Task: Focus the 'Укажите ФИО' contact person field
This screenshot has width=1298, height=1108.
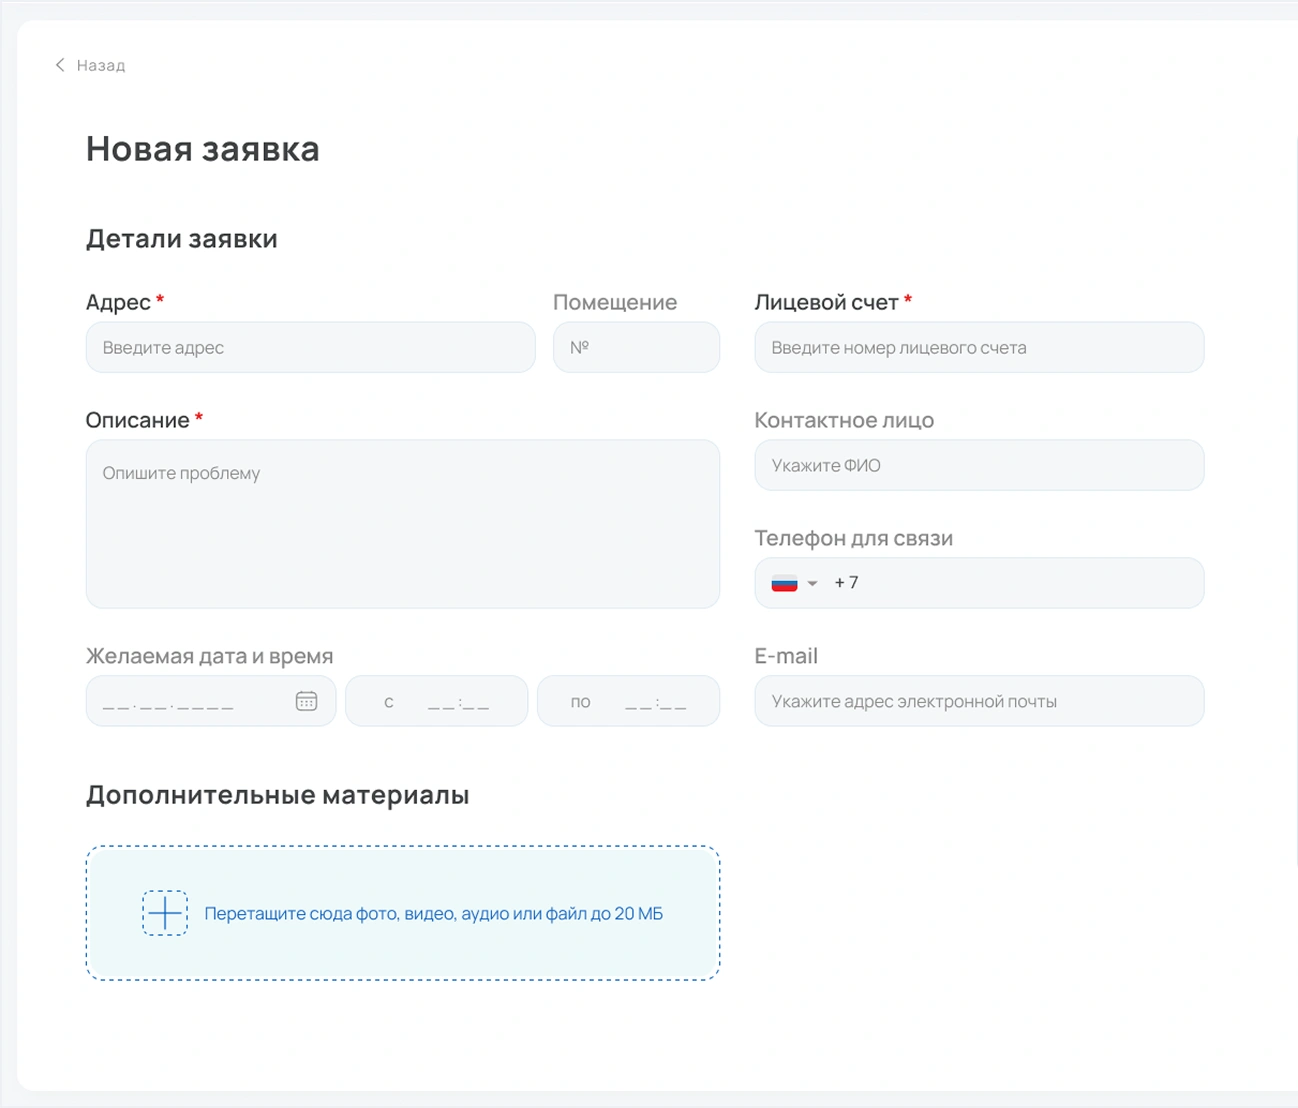Action: click(x=978, y=465)
